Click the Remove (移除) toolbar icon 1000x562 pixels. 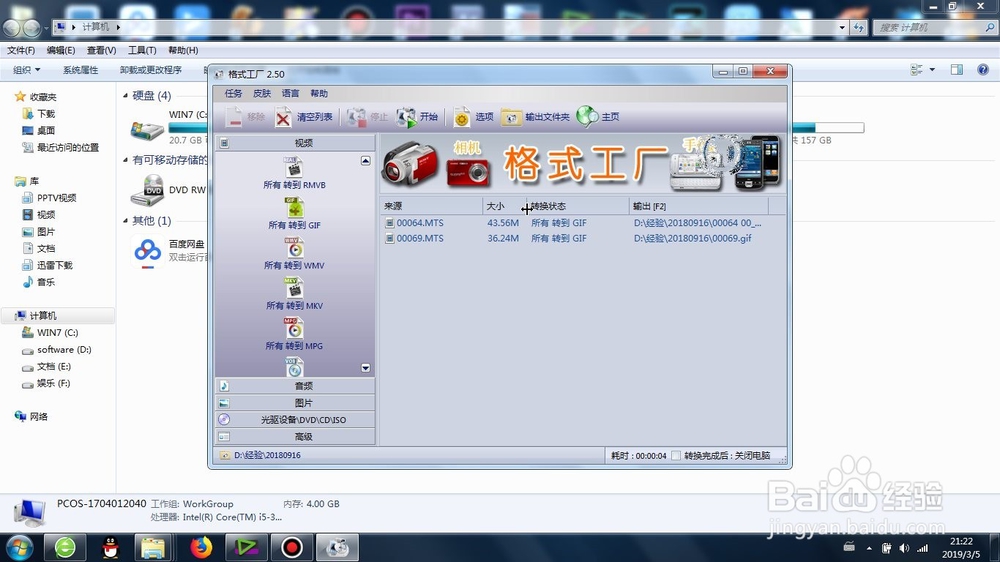pyautogui.click(x=234, y=117)
